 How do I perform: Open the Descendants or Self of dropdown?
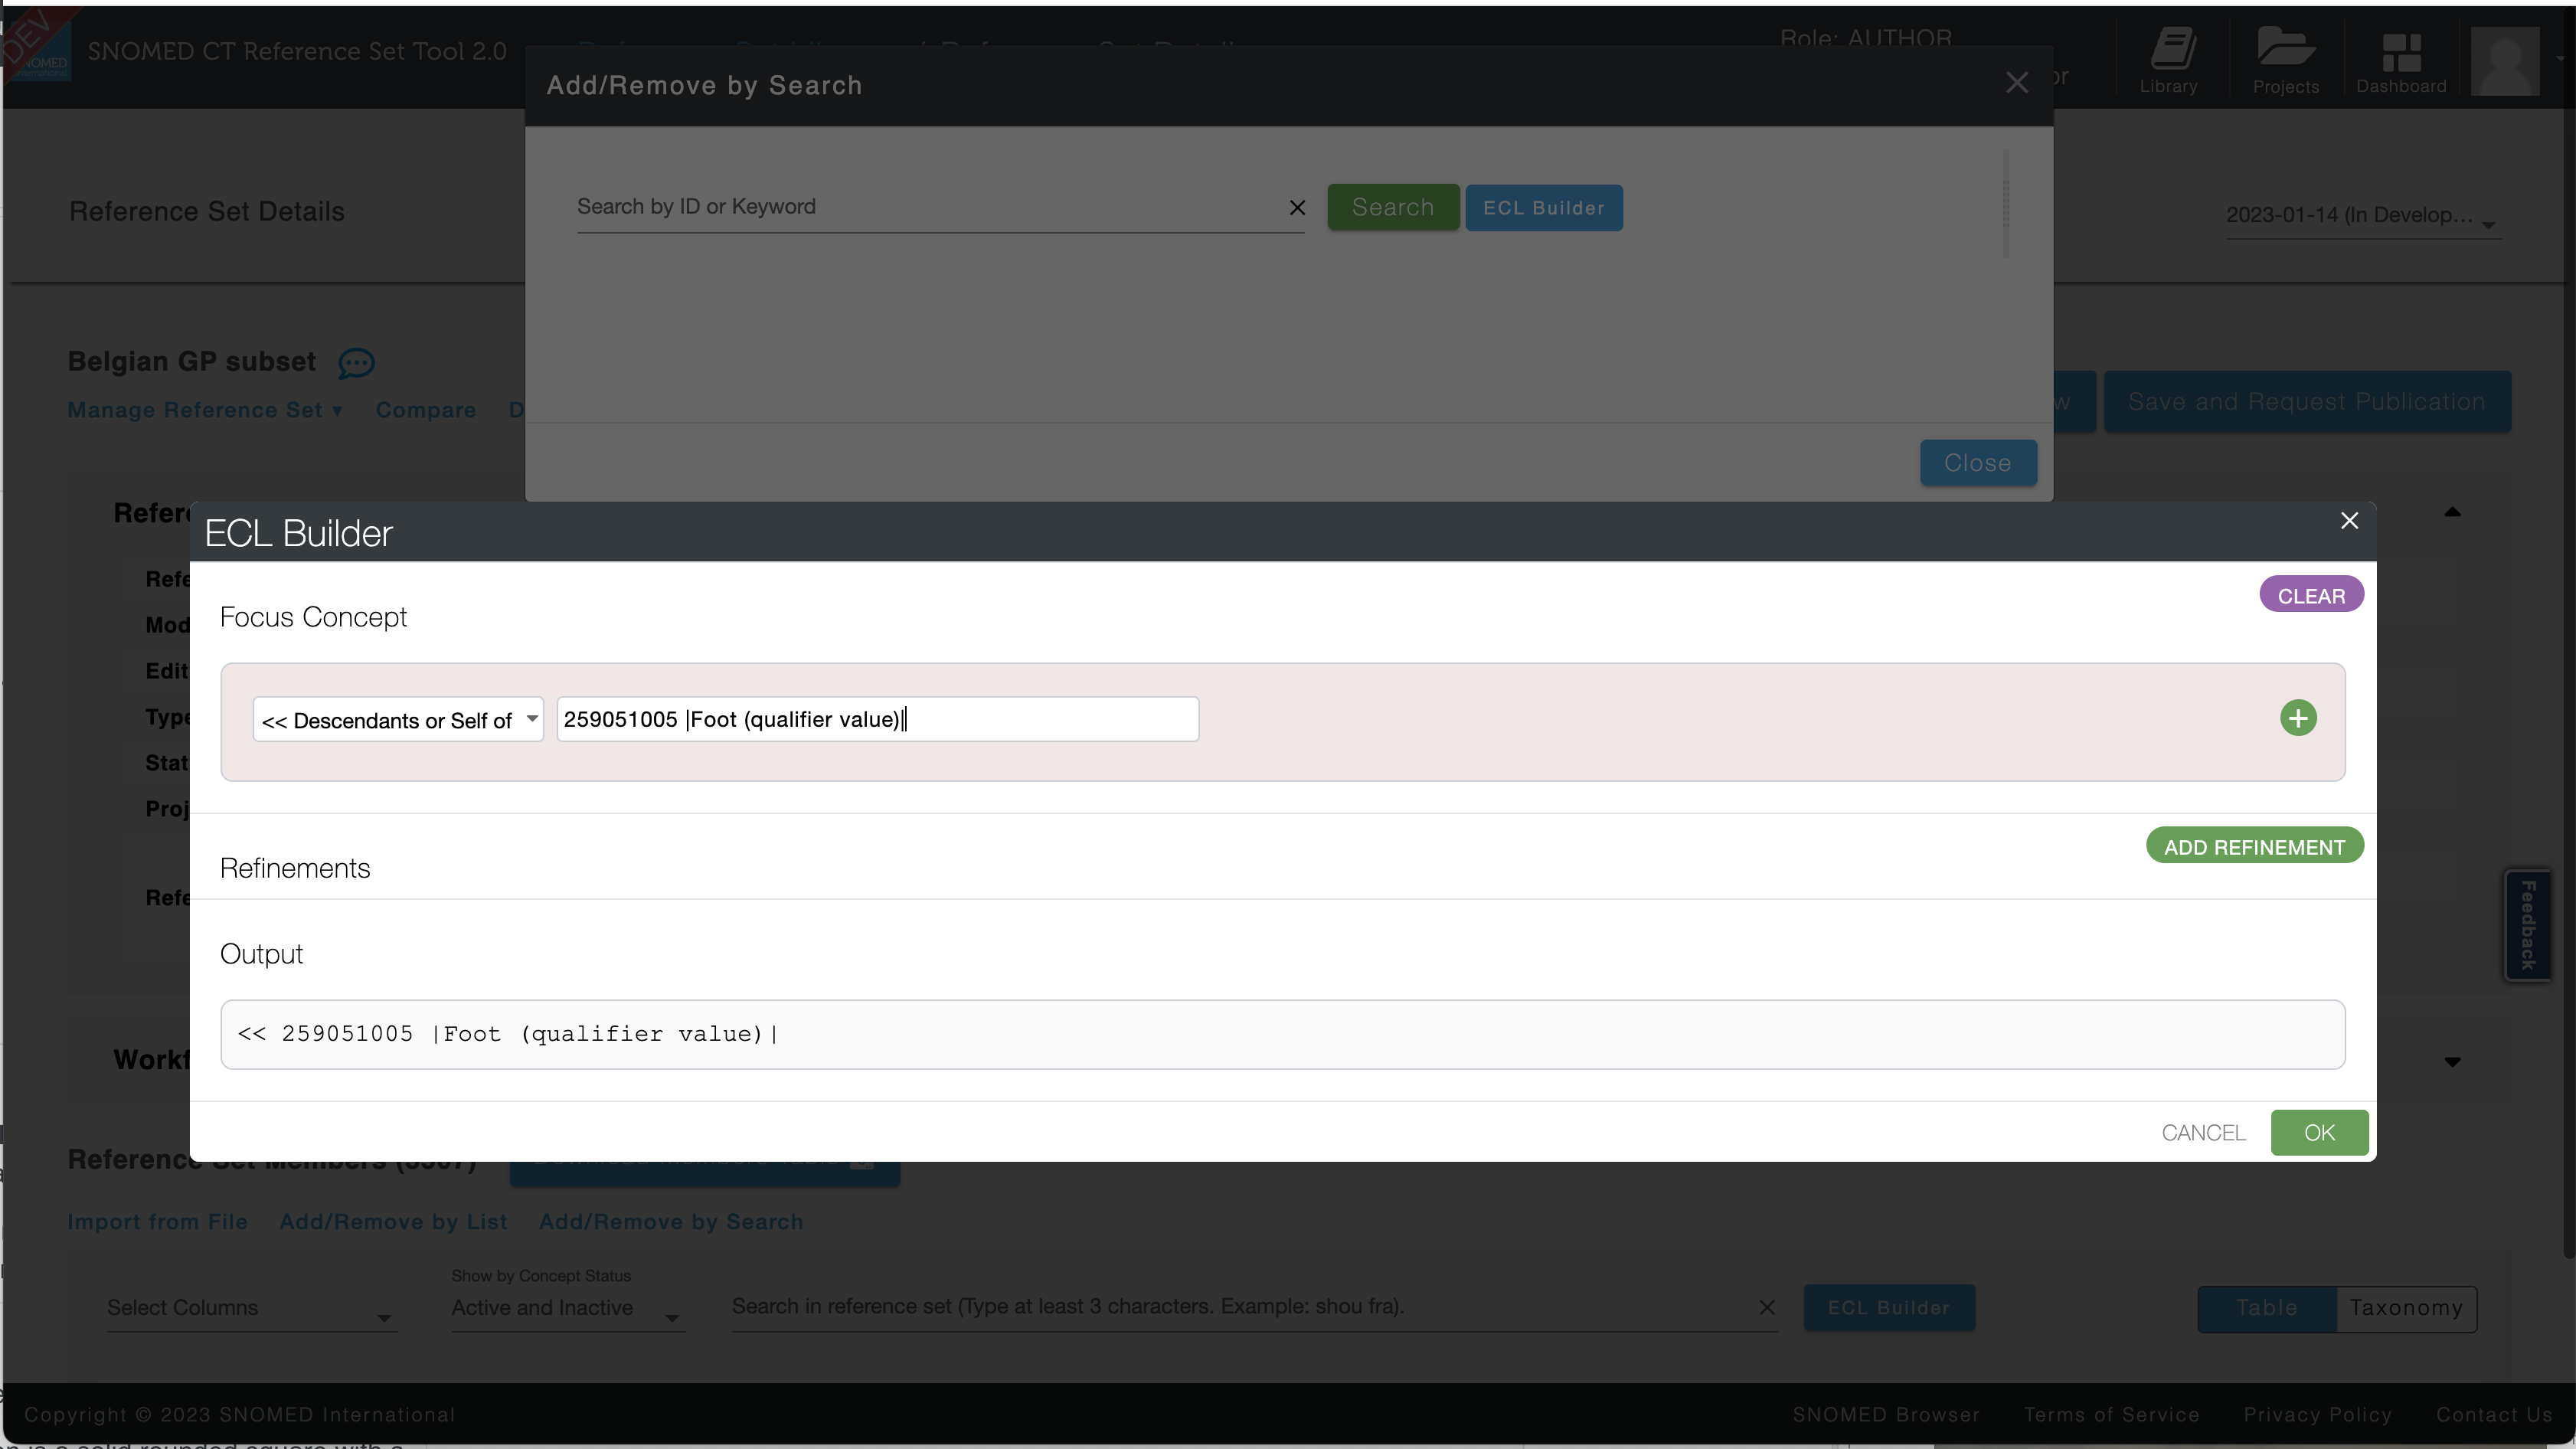398,720
